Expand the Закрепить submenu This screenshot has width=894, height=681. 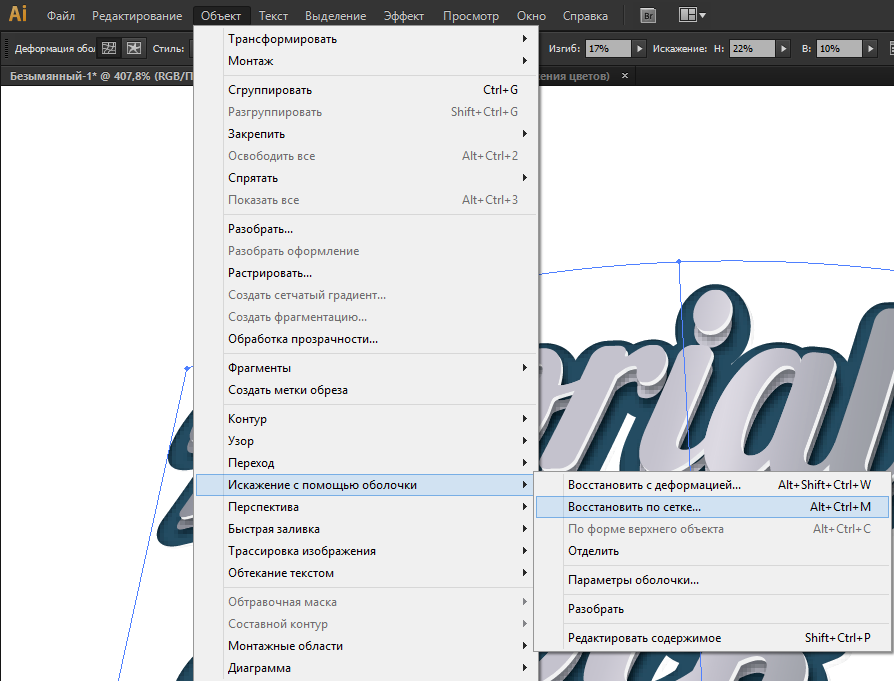click(x=365, y=134)
